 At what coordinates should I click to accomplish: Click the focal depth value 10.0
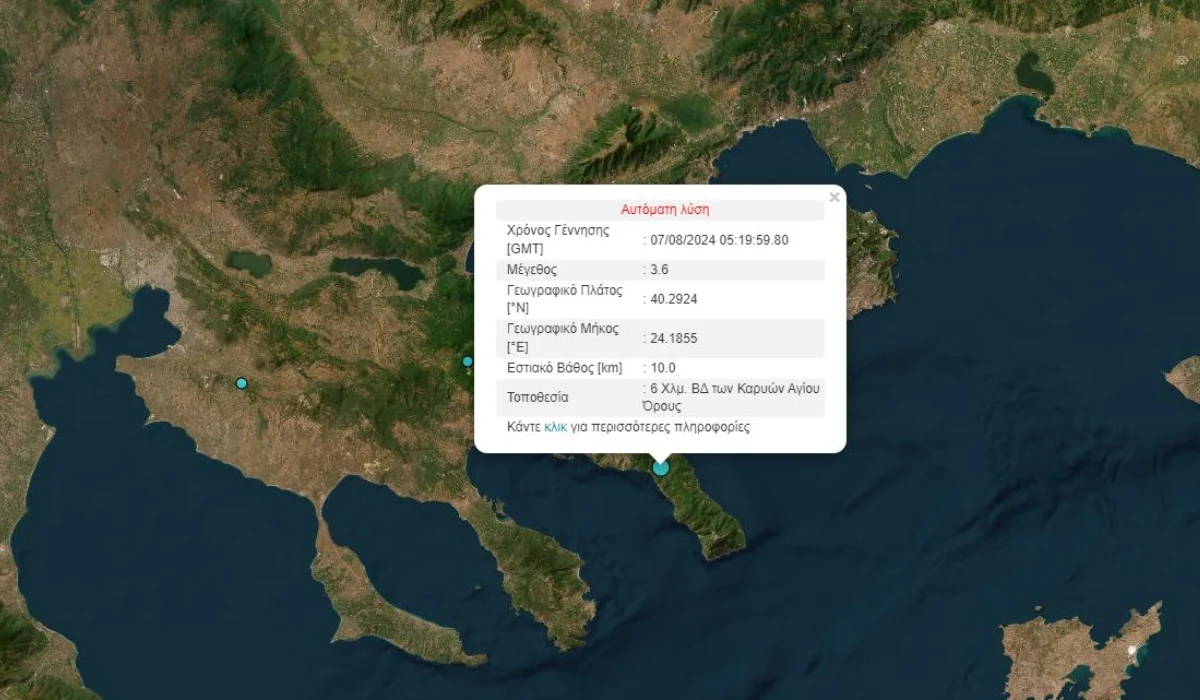point(663,368)
